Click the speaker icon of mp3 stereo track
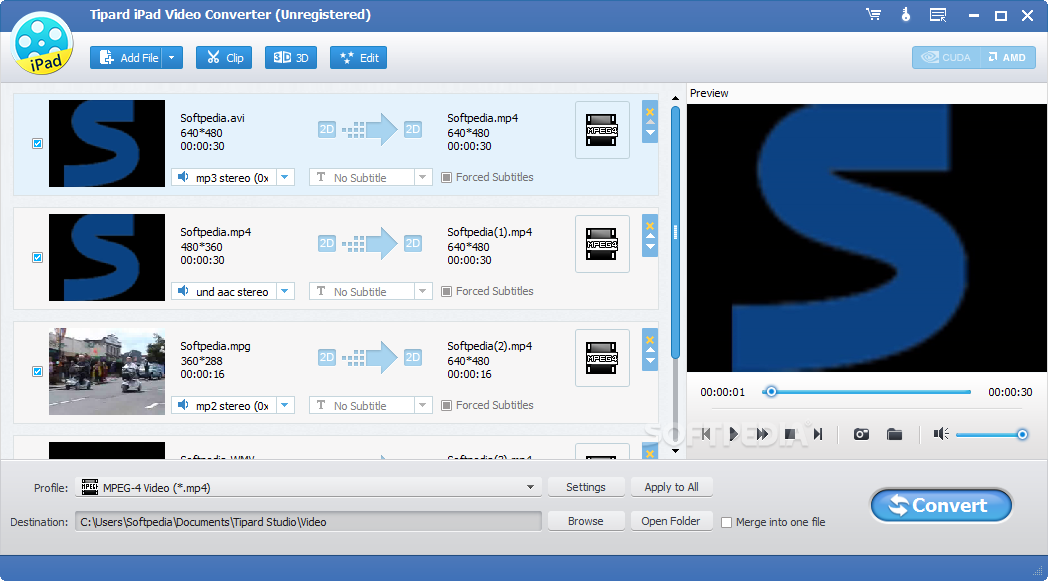This screenshot has height=581, width=1048. (183, 177)
